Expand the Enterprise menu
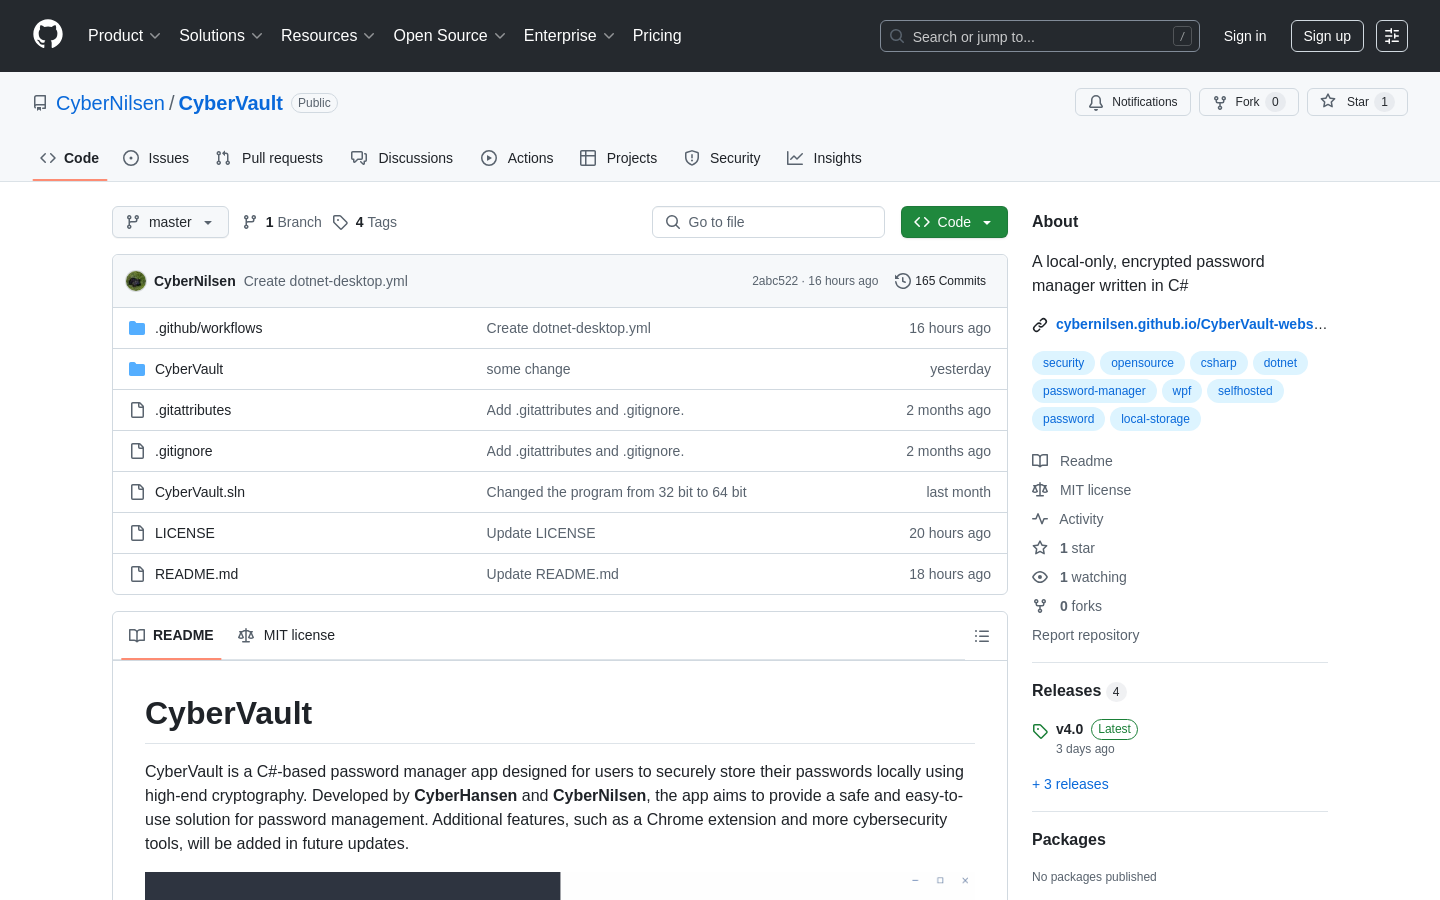This screenshot has width=1440, height=900. coord(569,36)
